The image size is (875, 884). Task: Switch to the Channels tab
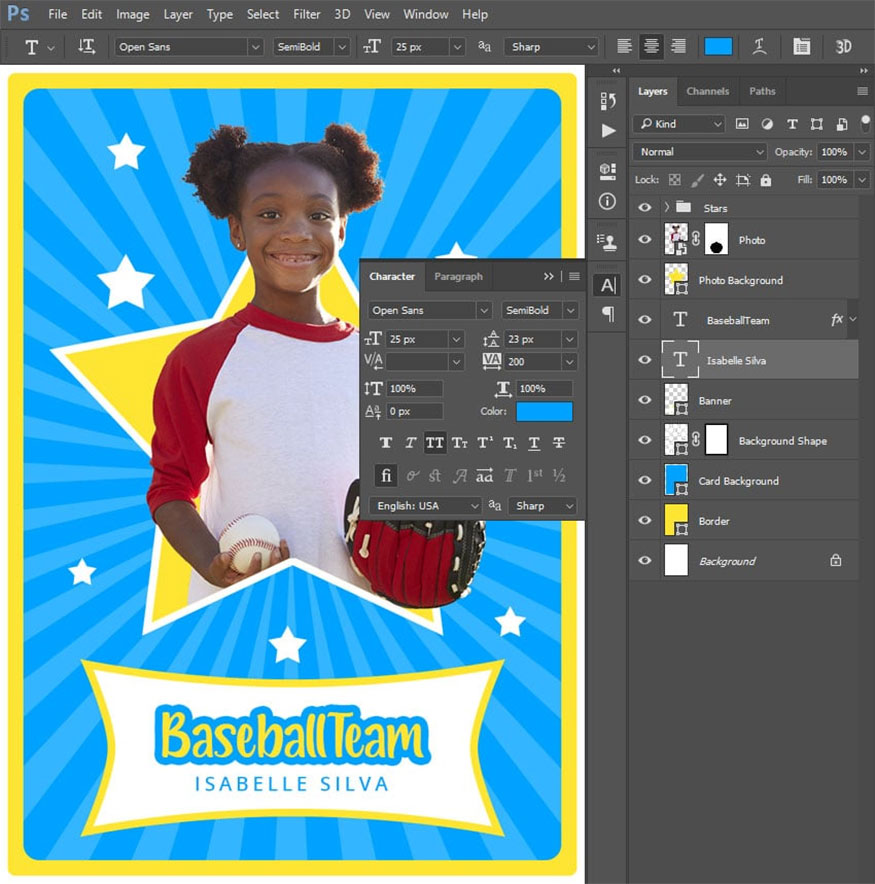707,91
